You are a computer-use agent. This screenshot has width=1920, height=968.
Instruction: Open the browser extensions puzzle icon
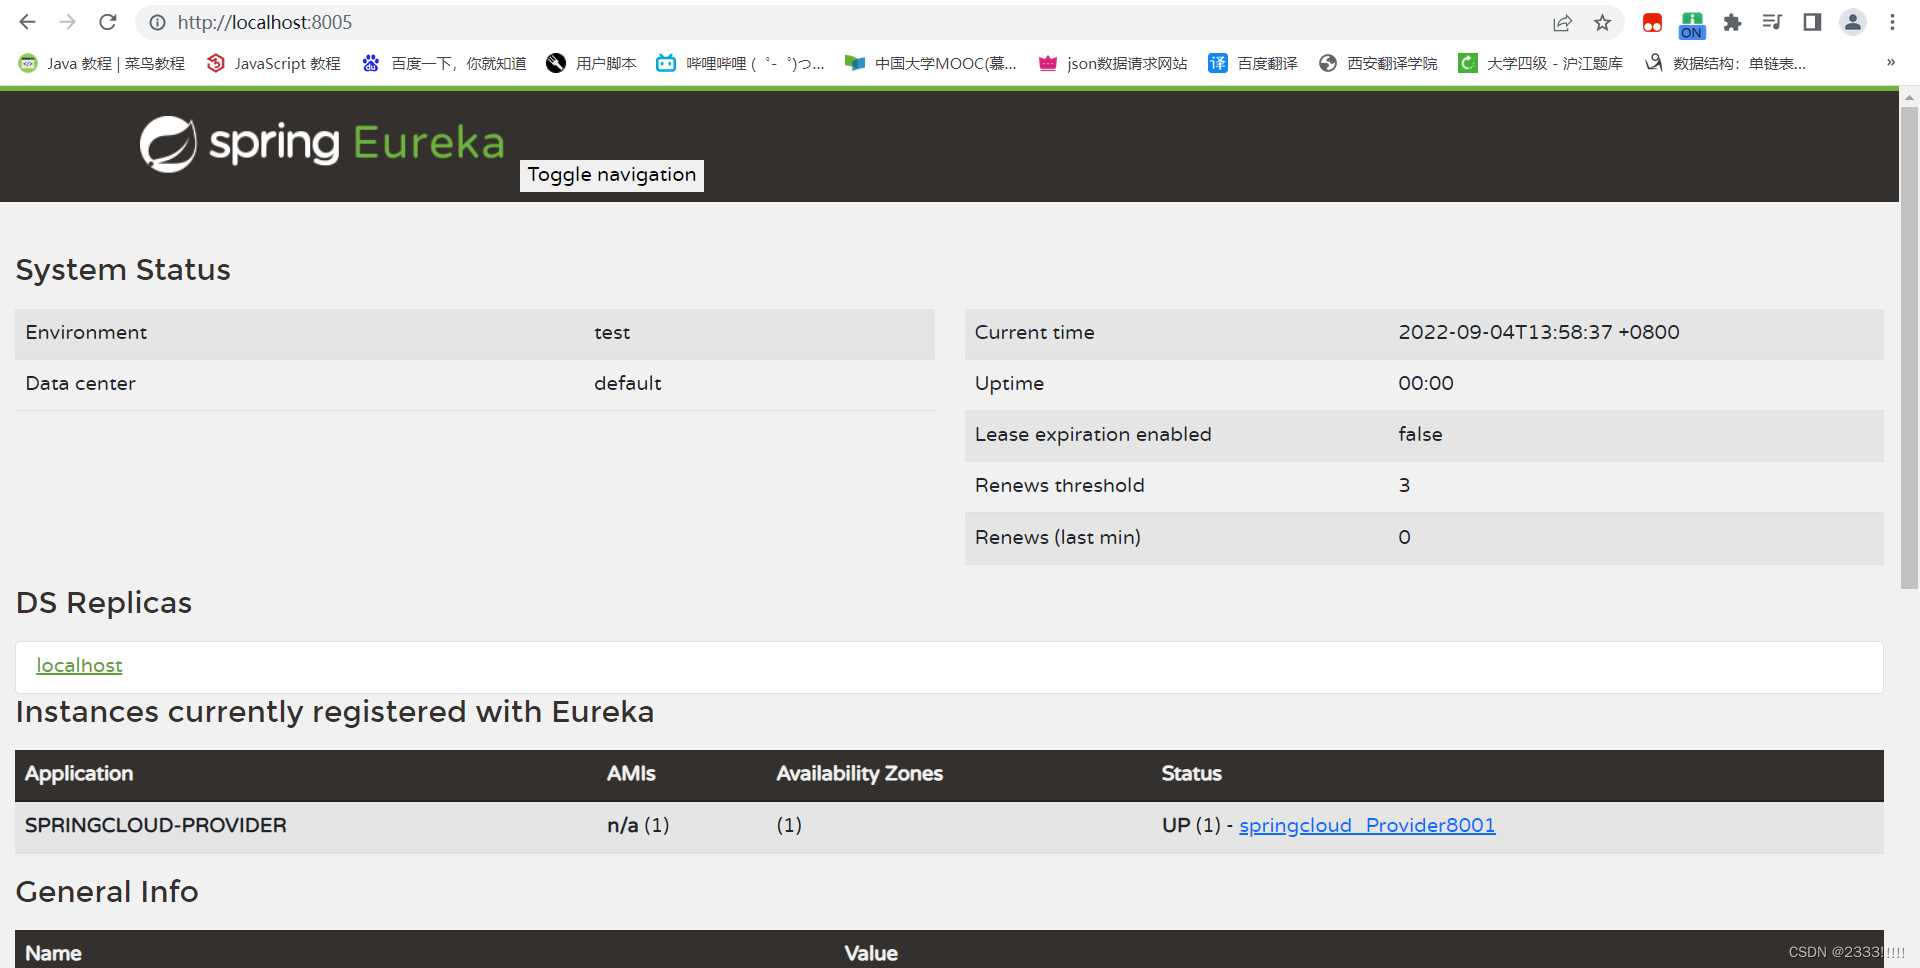click(1733, 22)
